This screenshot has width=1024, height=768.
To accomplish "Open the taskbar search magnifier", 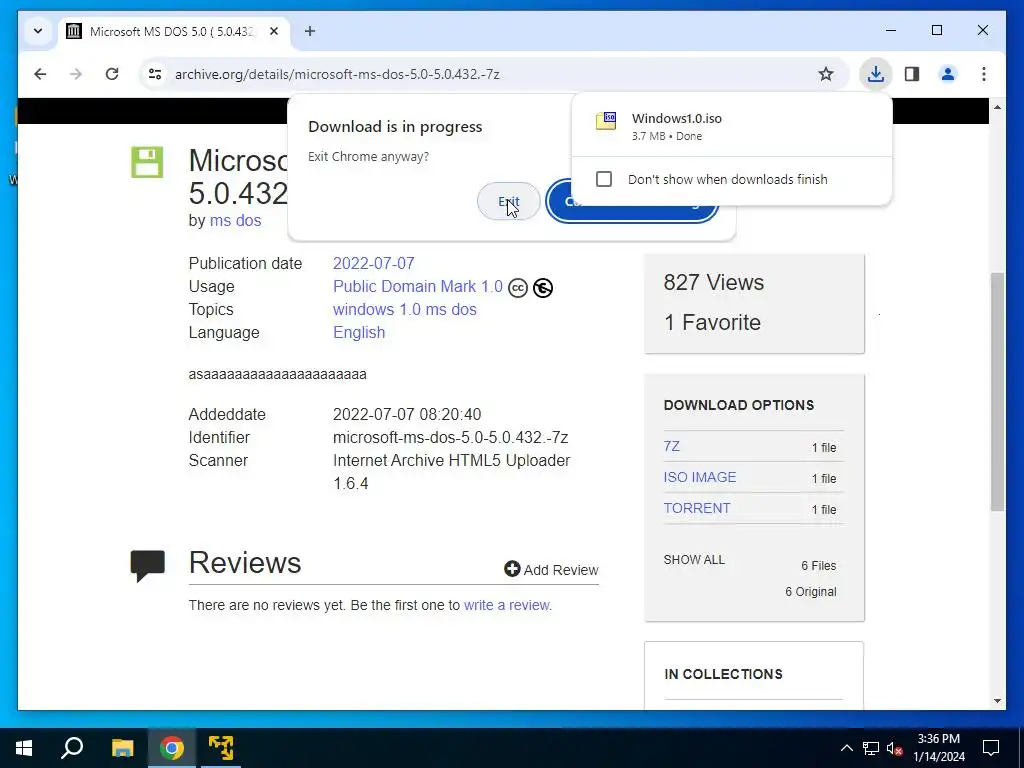I will pyautogui.click(x=72, y=748).
